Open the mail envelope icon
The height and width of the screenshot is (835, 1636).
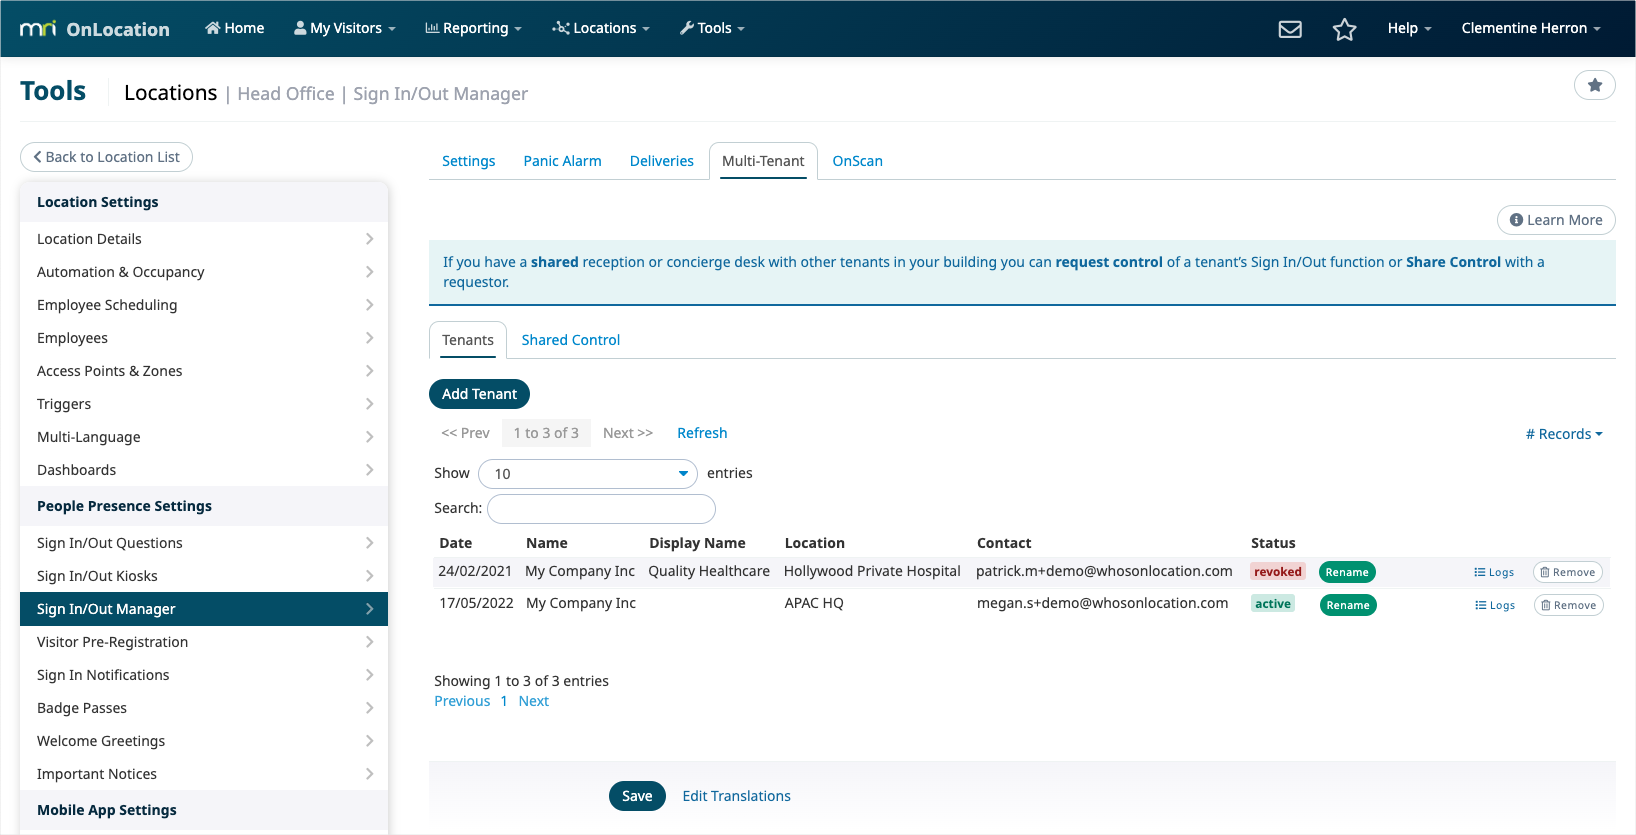[1290, 29]
